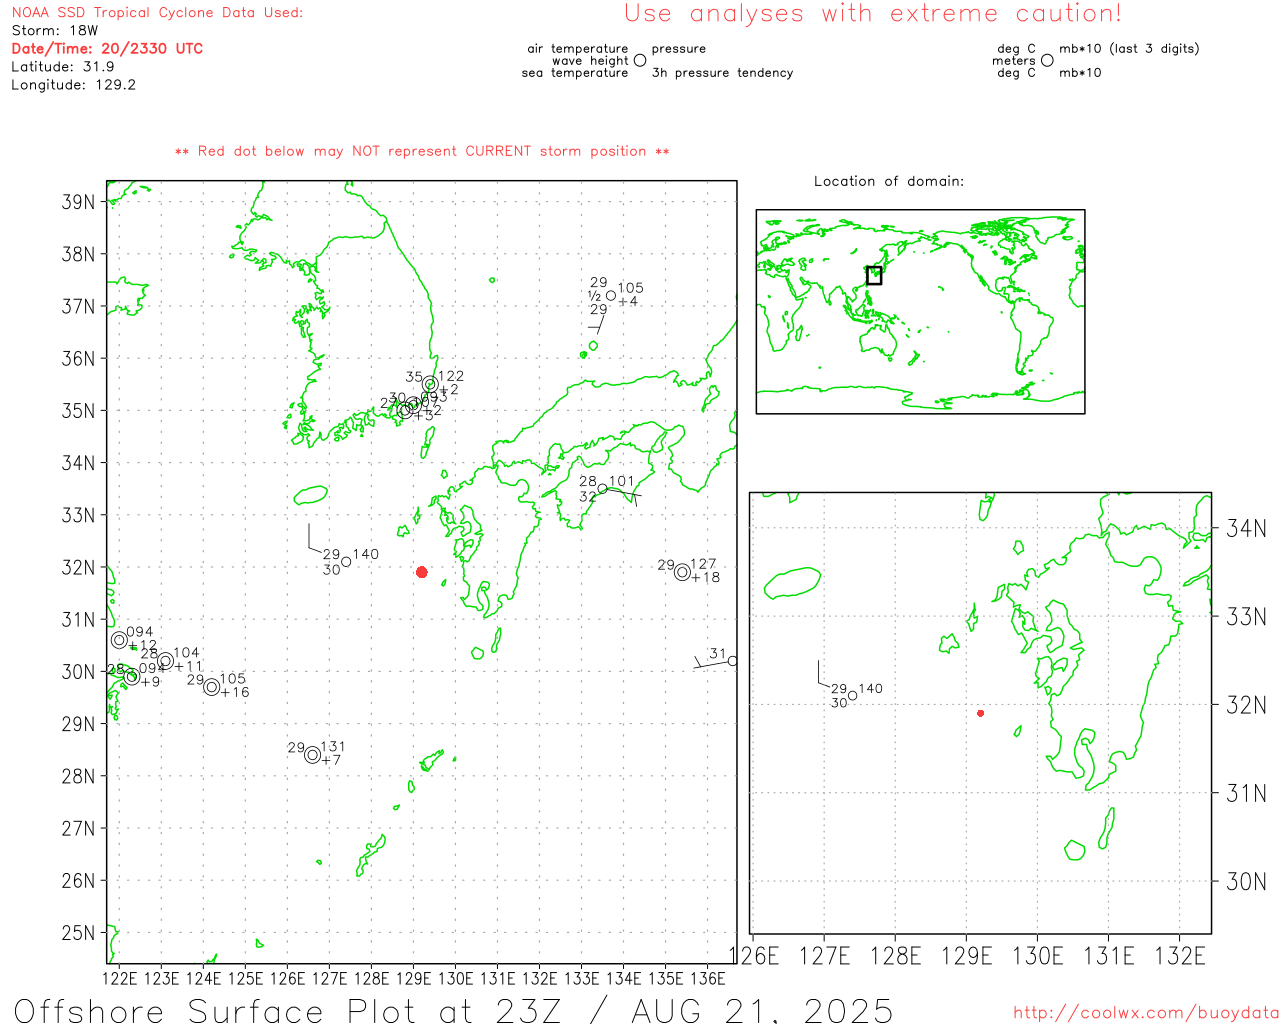Click the legend circle beside 'wave height'
This screenshot has width=1280, height=1024.
click(x=640, y=60)
